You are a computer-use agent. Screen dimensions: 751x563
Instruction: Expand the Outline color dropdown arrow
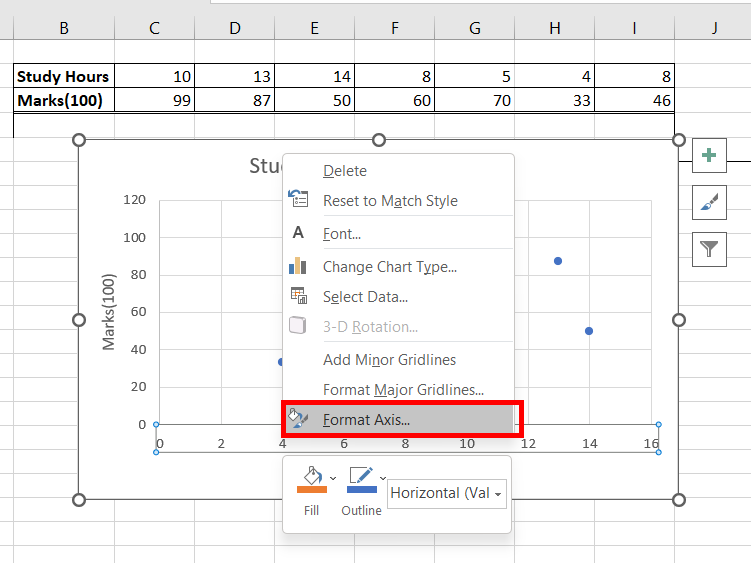tap(383, 478)
